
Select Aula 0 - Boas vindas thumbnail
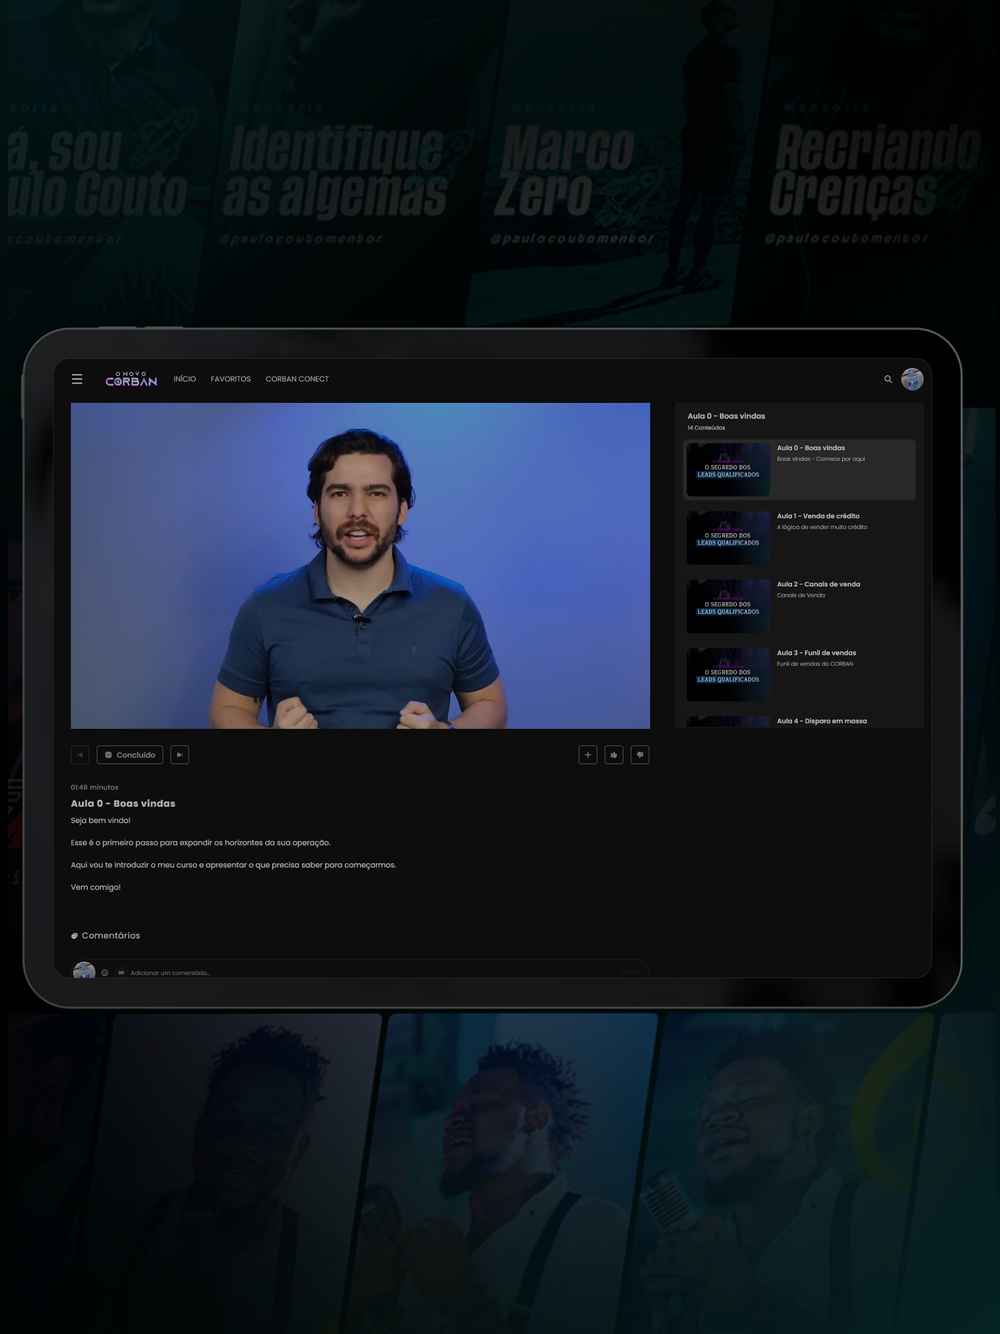728,470
